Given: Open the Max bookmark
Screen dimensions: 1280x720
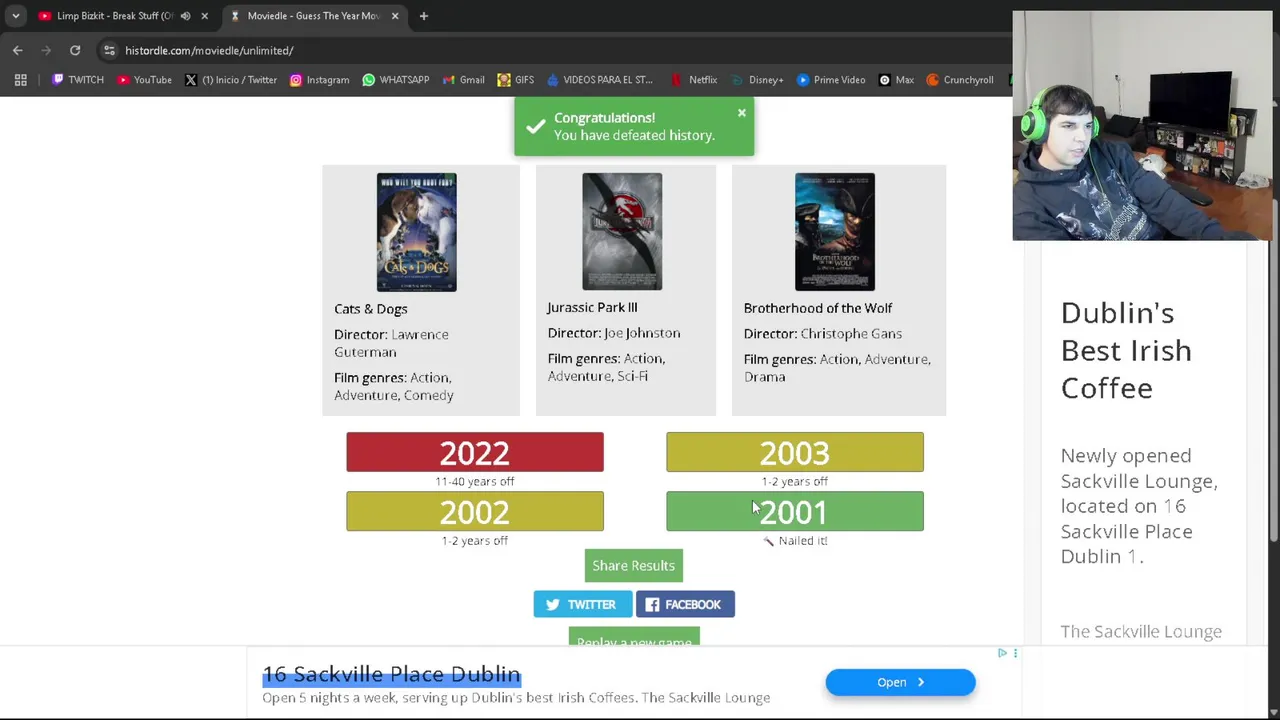Looking at the screenshot, I should click(x=896, y=80).
